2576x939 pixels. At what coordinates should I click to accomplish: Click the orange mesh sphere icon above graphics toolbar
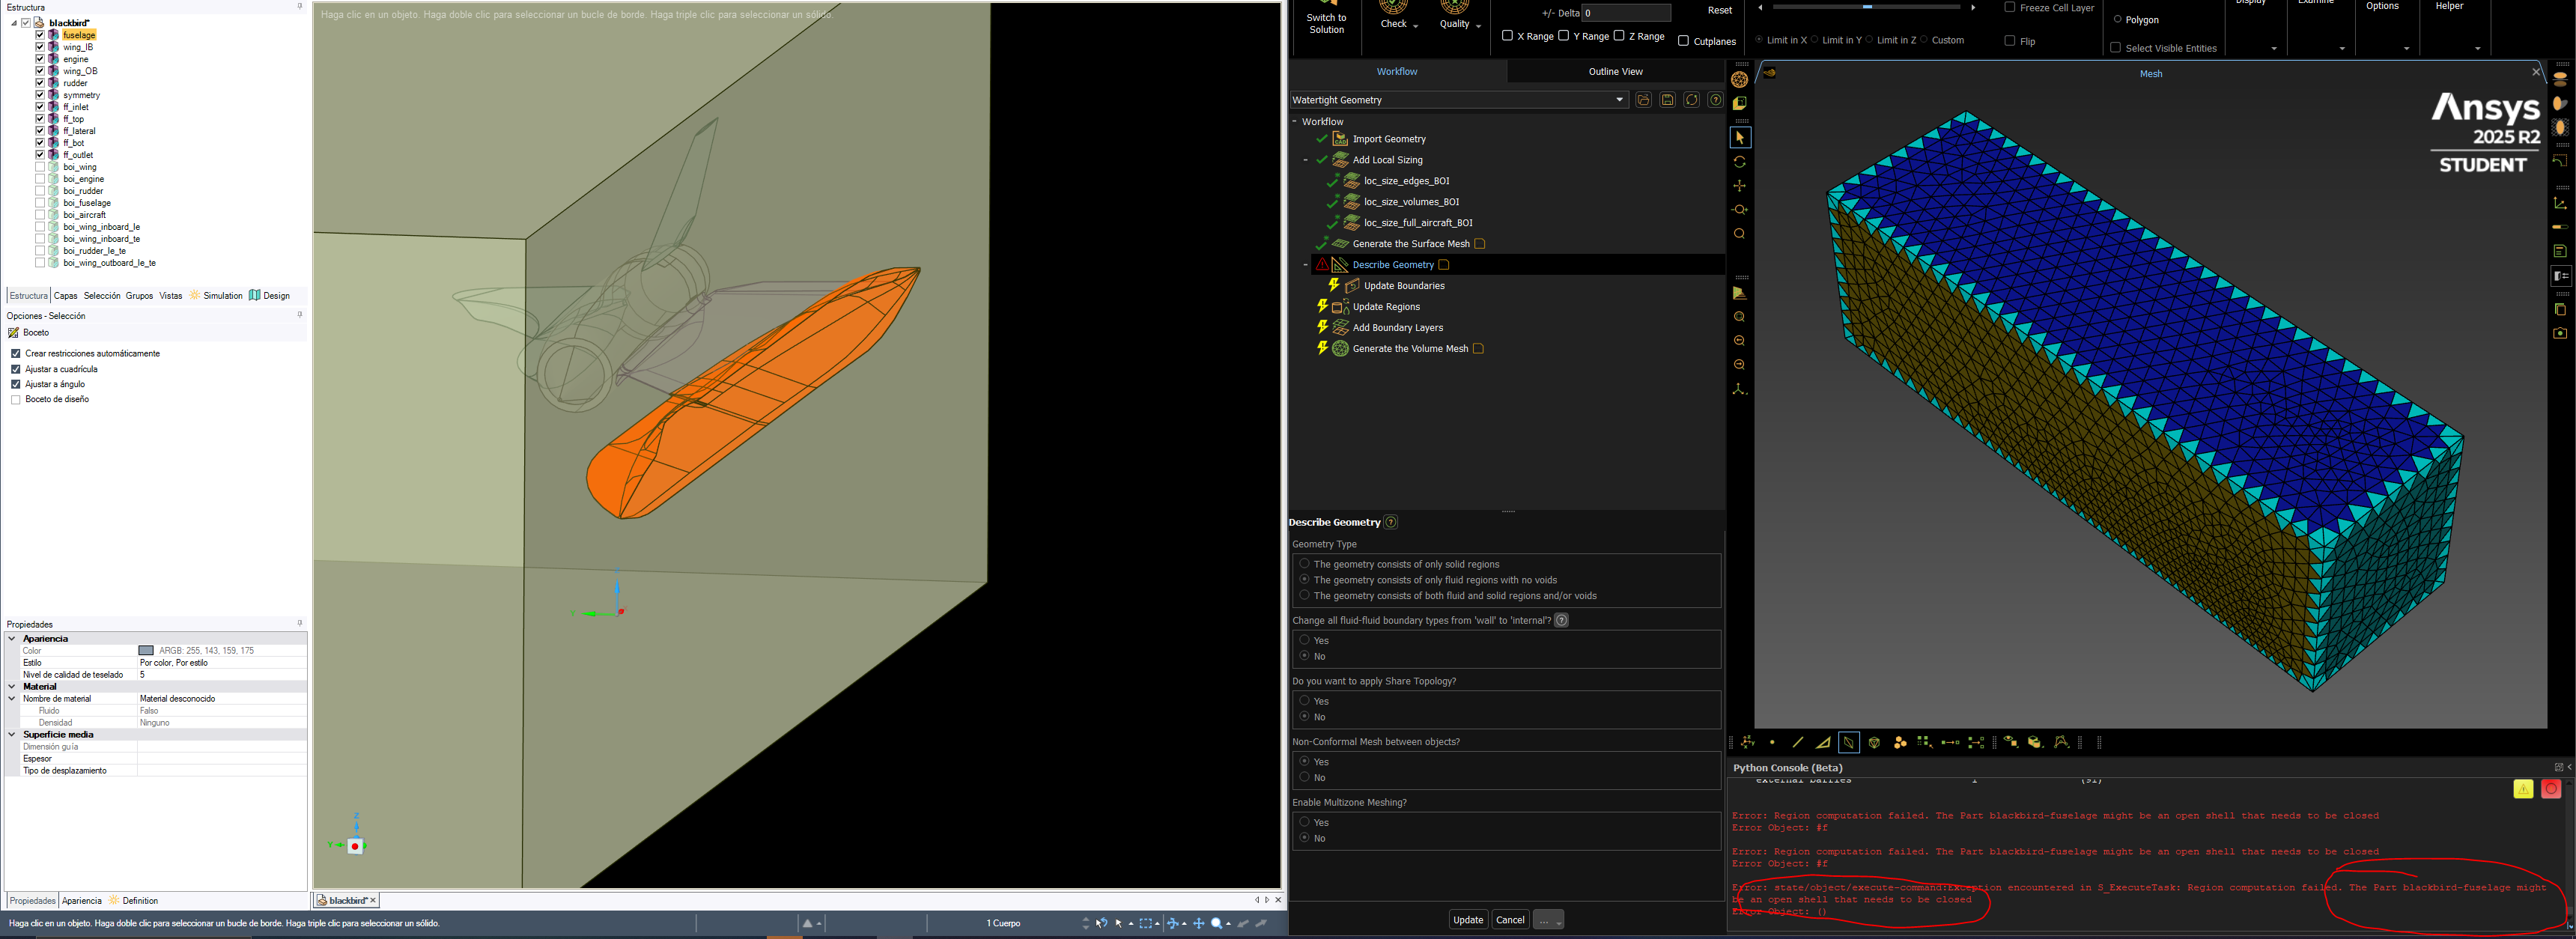[x=1740, y=80]
